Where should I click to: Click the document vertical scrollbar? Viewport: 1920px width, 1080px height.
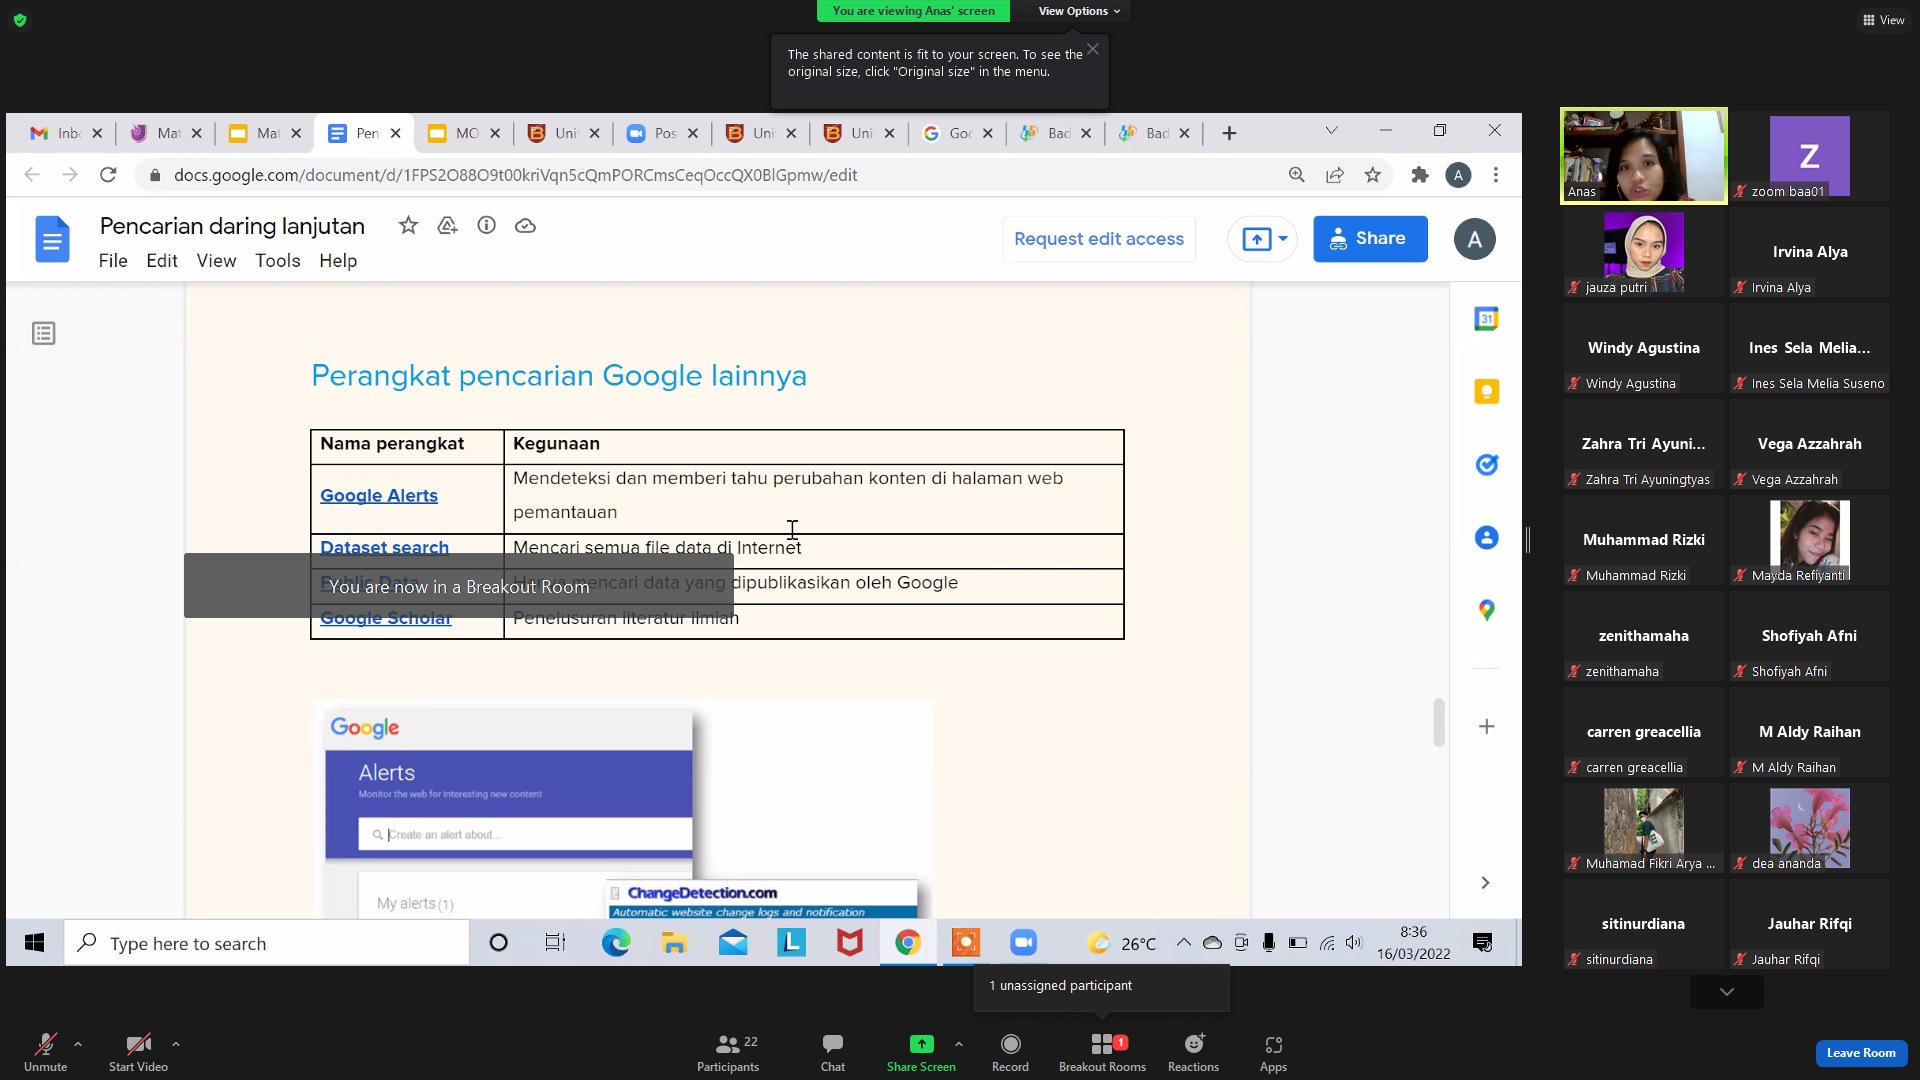[1439, 722]
